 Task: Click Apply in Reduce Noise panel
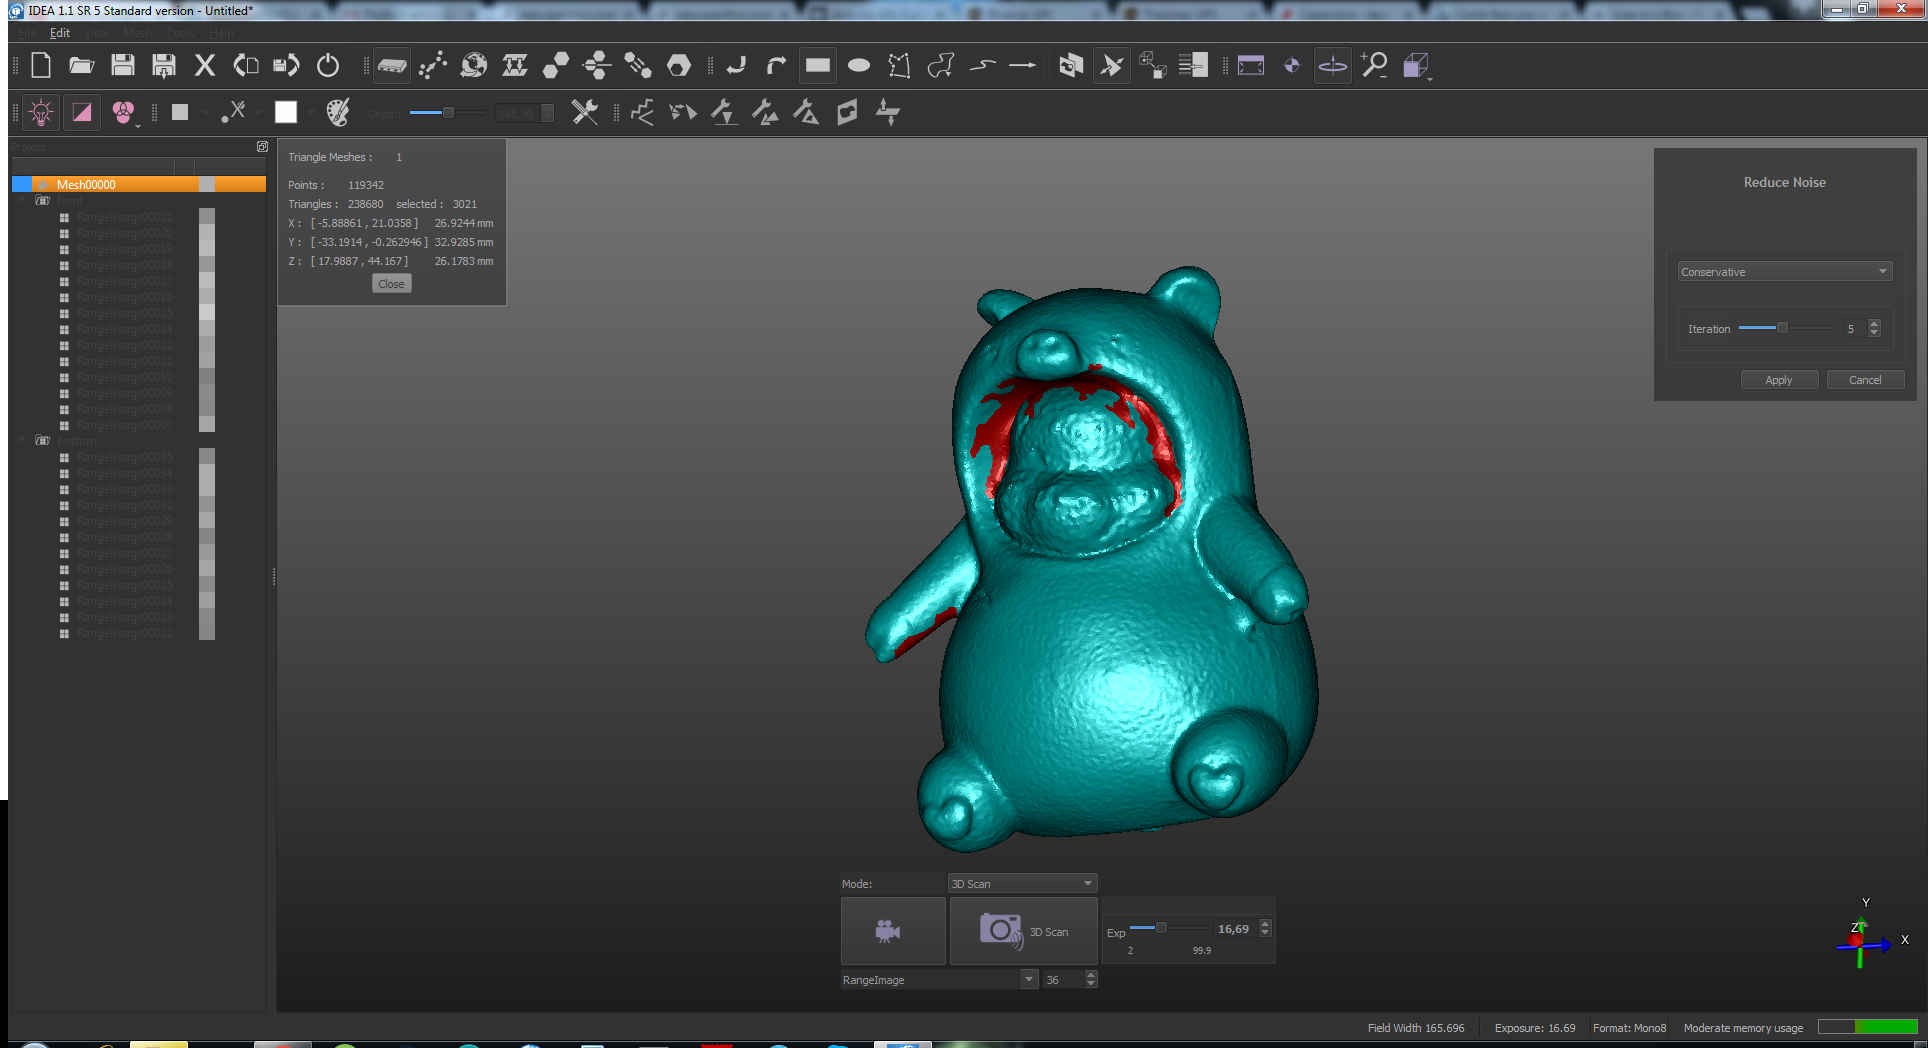point(1779,380)
